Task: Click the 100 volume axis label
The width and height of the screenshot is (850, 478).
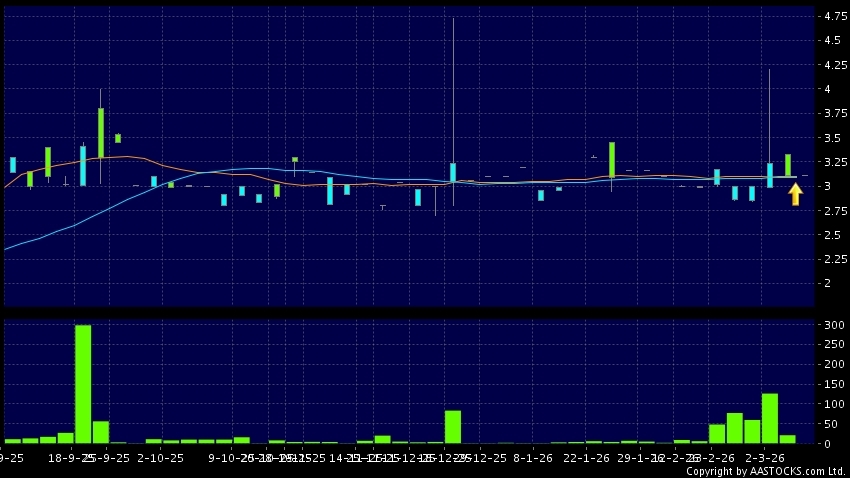Action: (830, 404)
